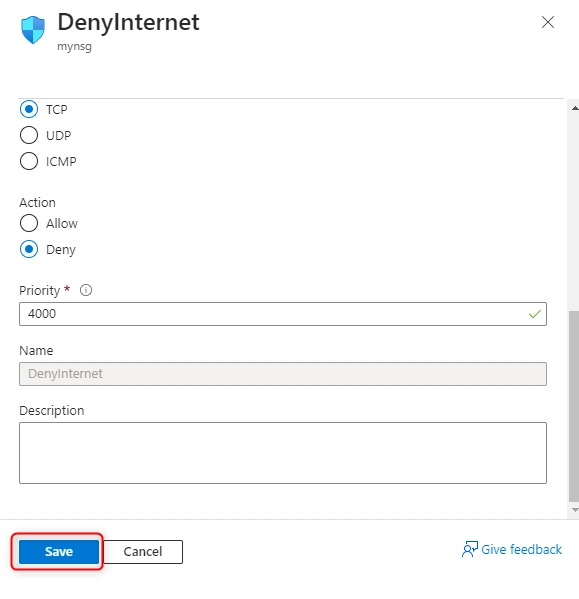Click the Priority info tooltip icon
The width and height of the screenshot is (579, 599).
point(86,290)
